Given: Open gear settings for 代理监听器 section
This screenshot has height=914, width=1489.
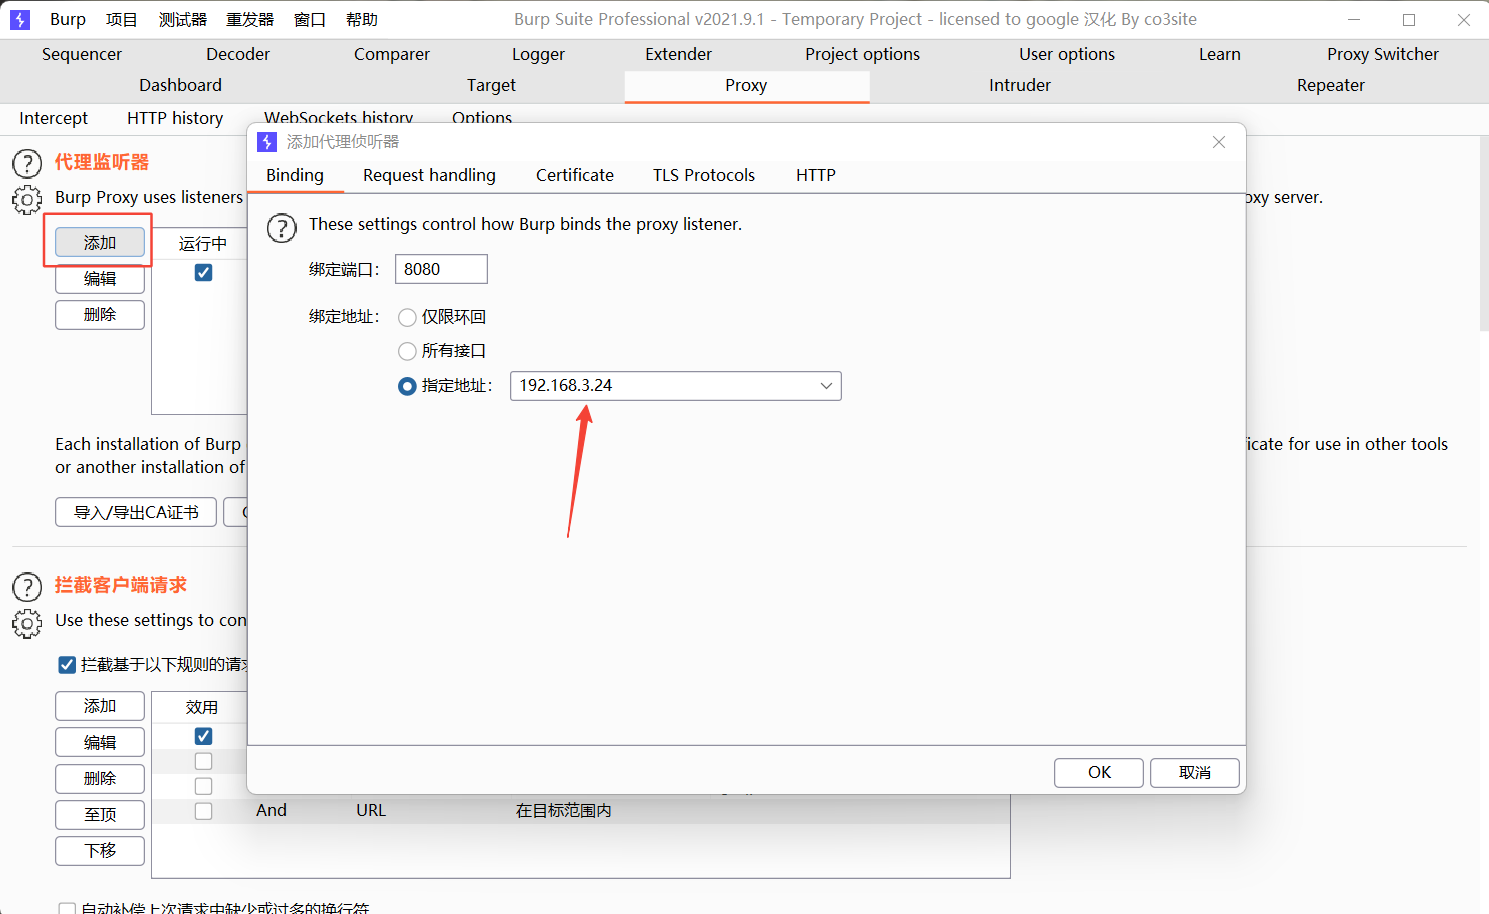Looking at the screenshot, I should click(27, 199).
